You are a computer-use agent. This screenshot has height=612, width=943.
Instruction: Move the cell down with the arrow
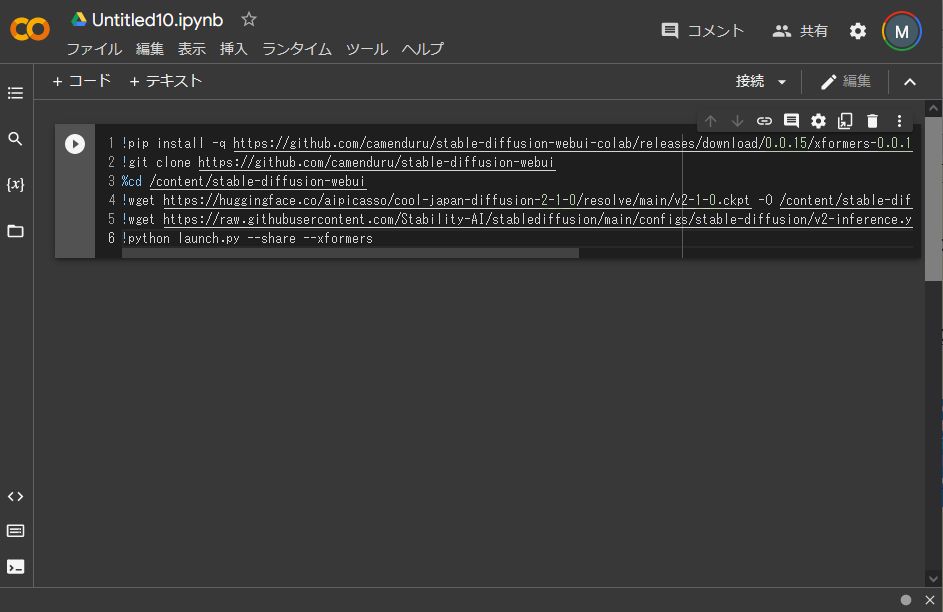pos(737,121)
